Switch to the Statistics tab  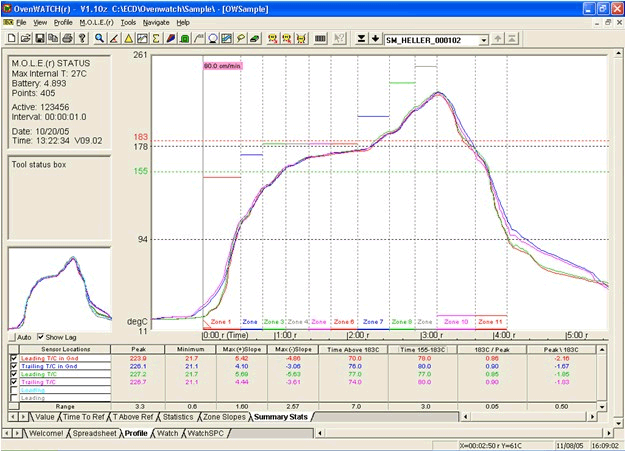178,417
